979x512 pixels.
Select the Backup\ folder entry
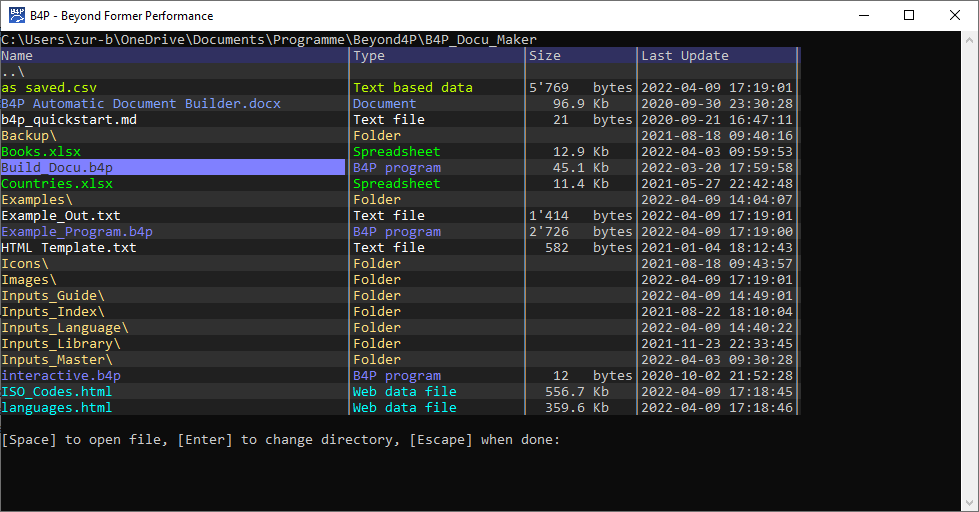click(29, 135)
